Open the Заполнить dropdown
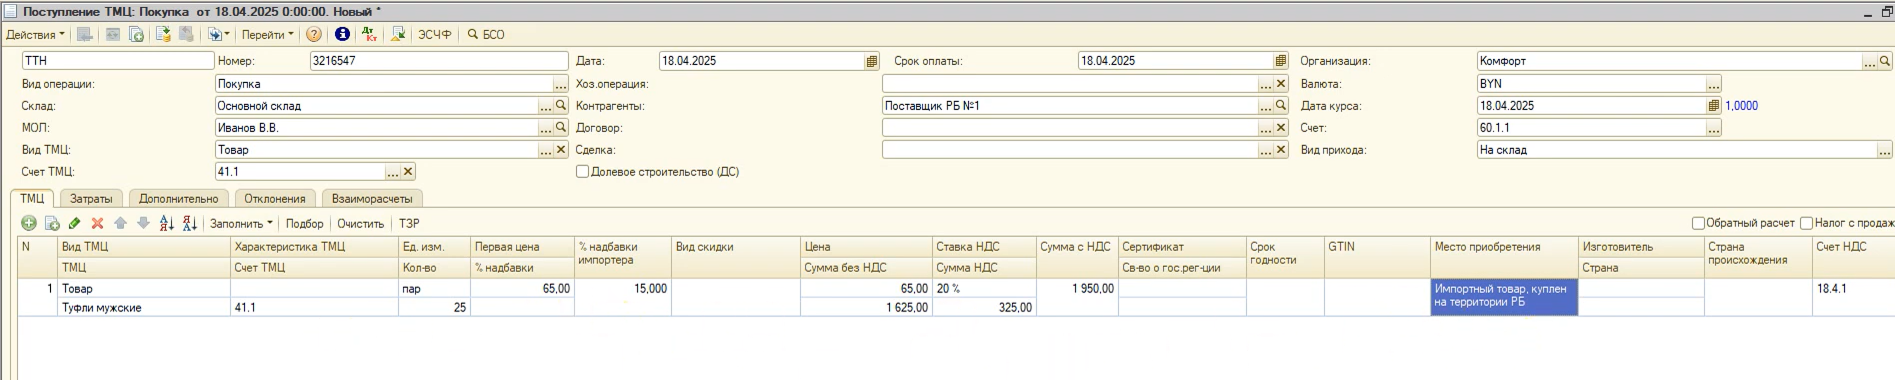Viewport: 1895px width, 380px height. coord(241,224)
